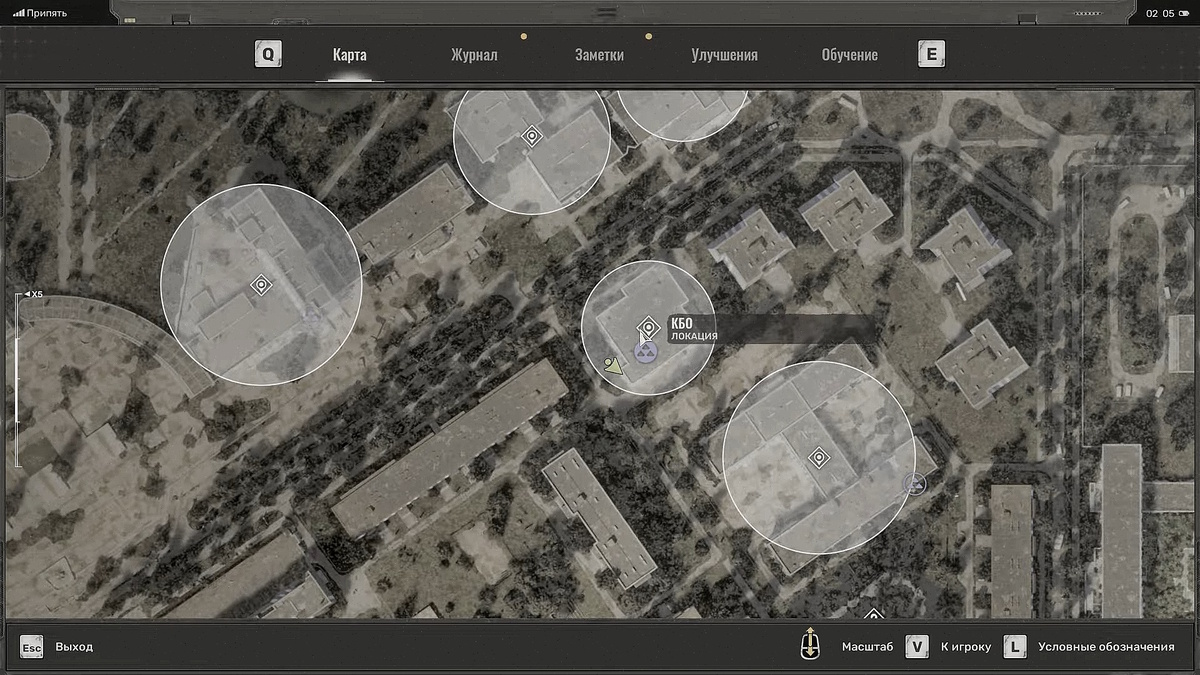Viewport: 1200px width, 675px height.
Task: Switch to the Заметки tab
Action: tap(599, 55)
